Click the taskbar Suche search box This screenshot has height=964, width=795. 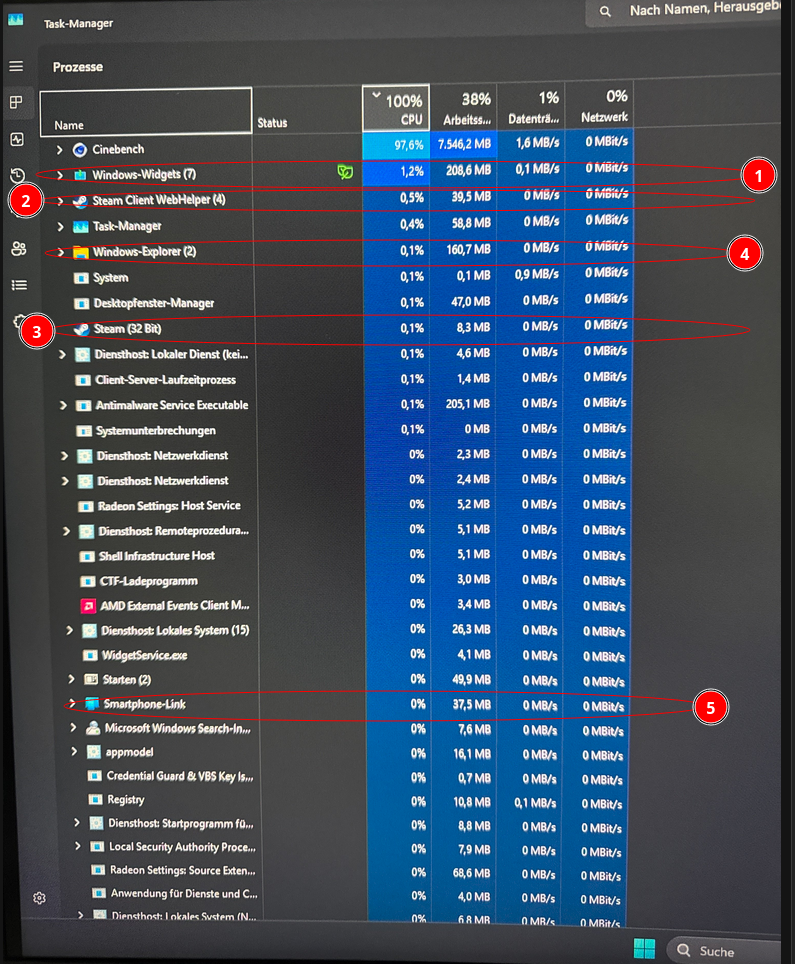[x=724, y=950]
